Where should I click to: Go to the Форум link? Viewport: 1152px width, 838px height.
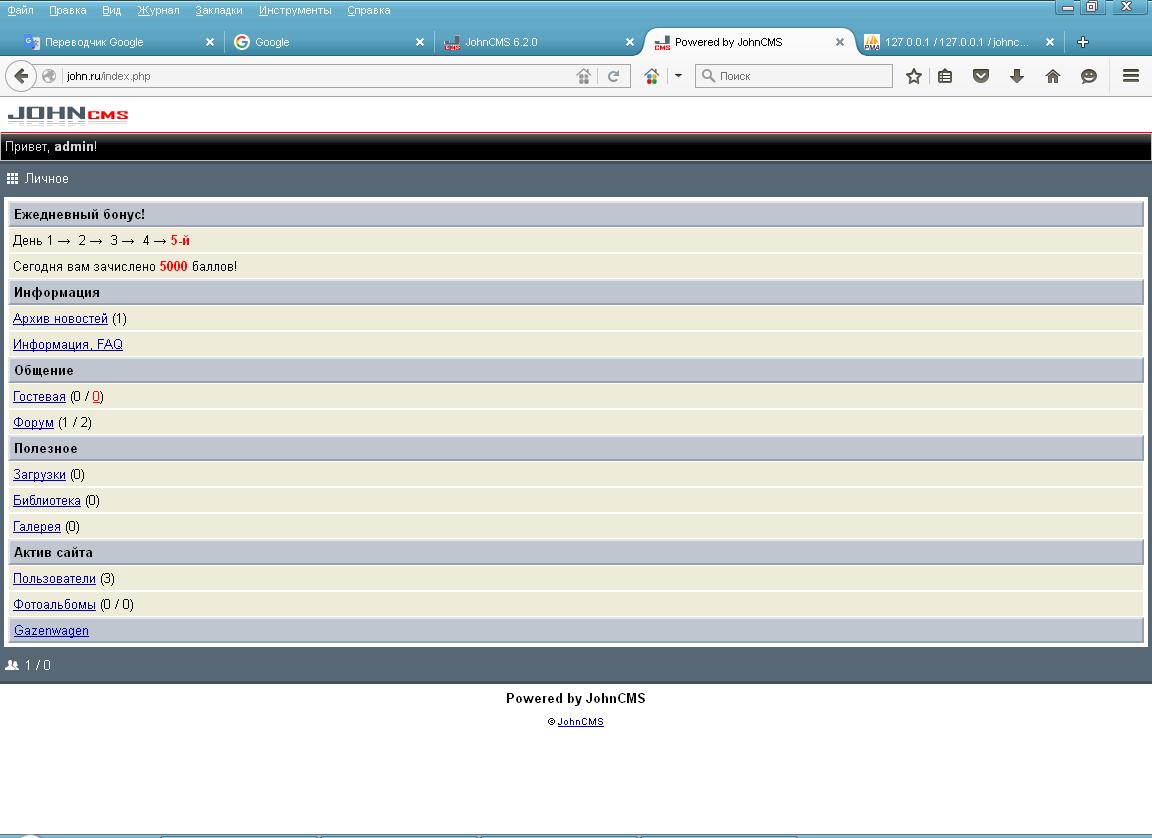pyautogui.click(x=33, y=423)
